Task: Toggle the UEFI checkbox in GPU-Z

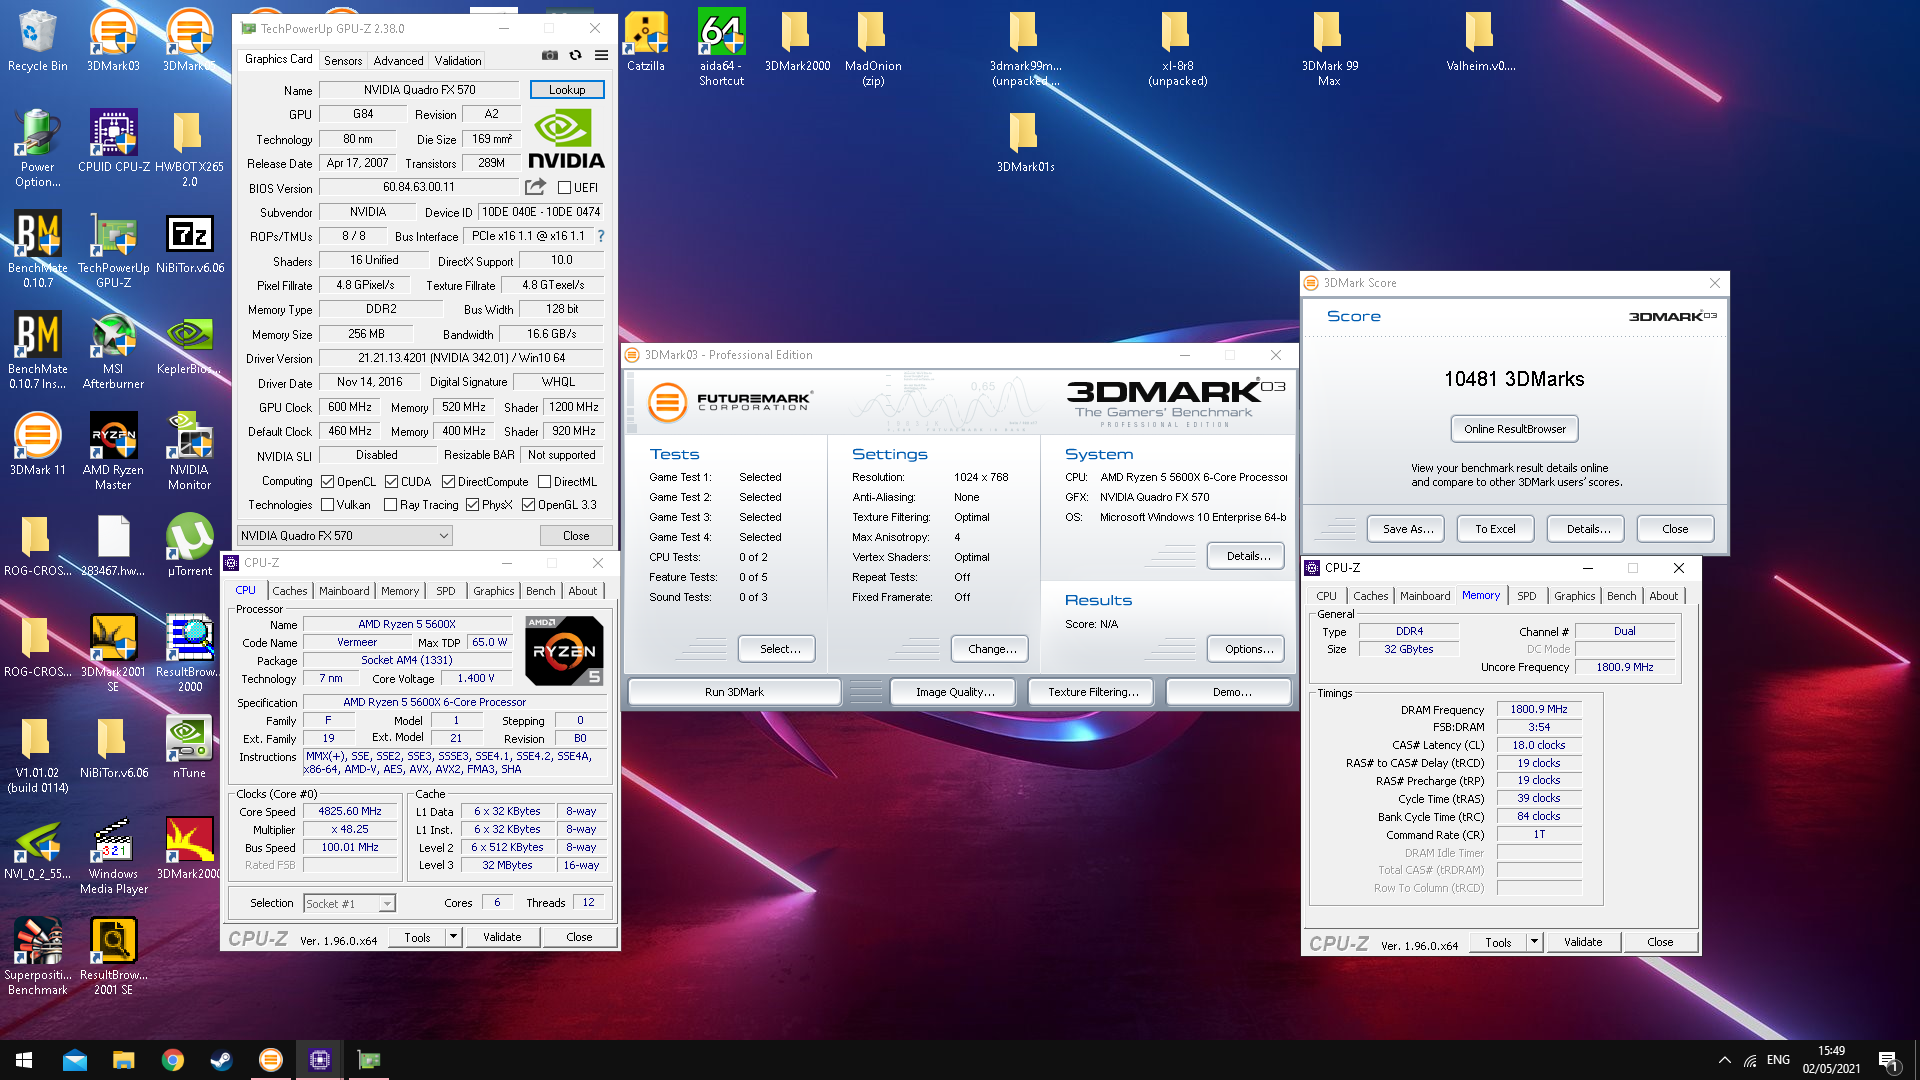Action: pos(565,188)
